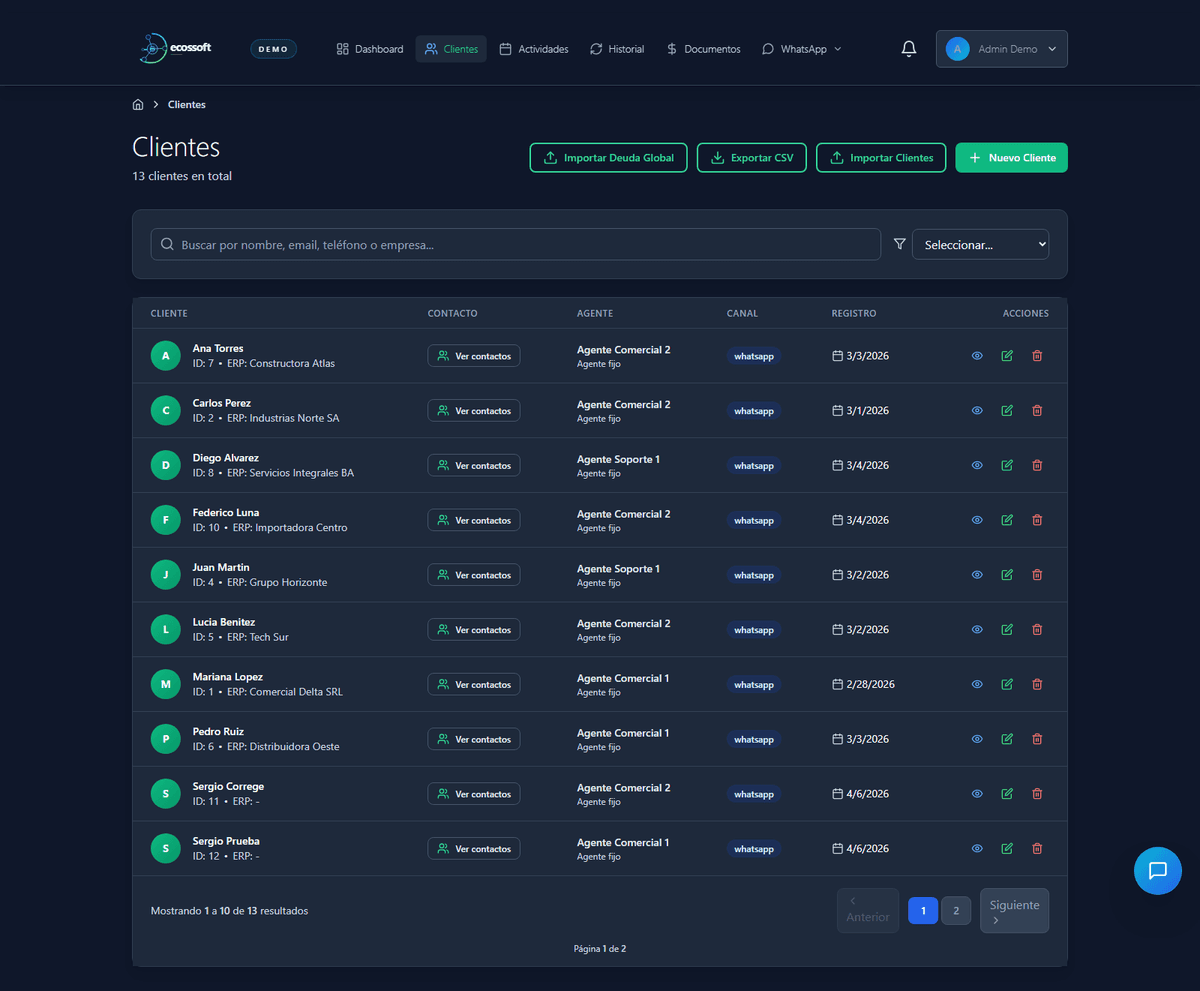
Task: View Sergio Correge details eye icon
Action: [x=977, y=794]
